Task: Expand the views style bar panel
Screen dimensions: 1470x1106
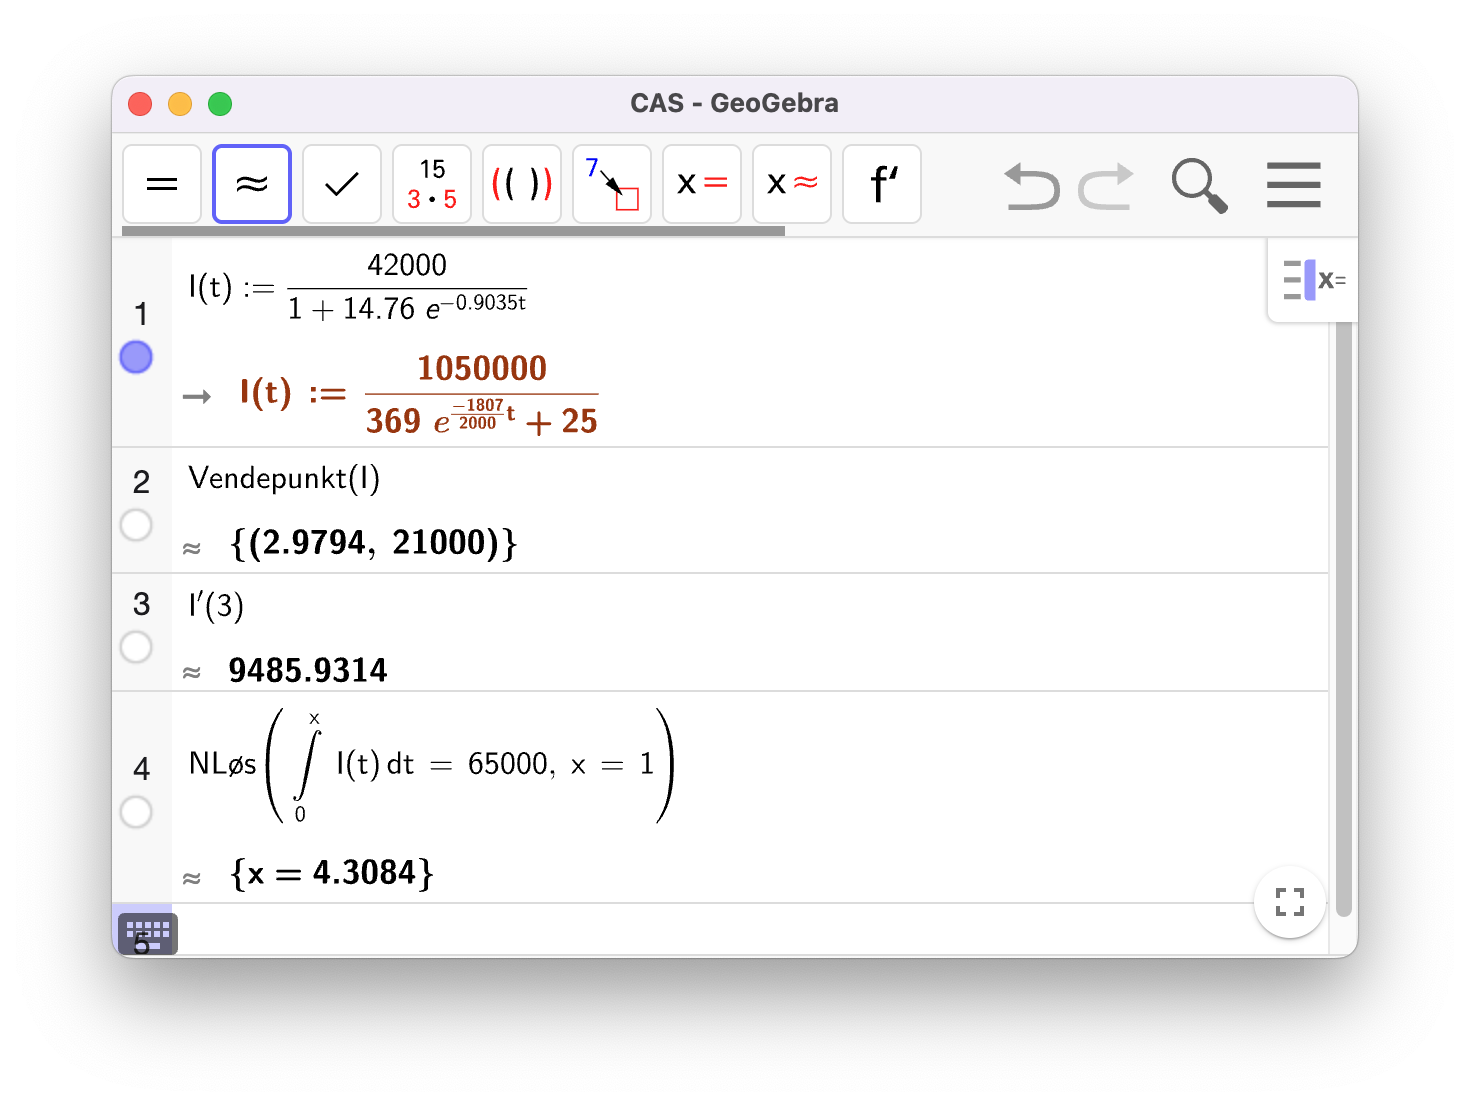Action: point(1313,280)
